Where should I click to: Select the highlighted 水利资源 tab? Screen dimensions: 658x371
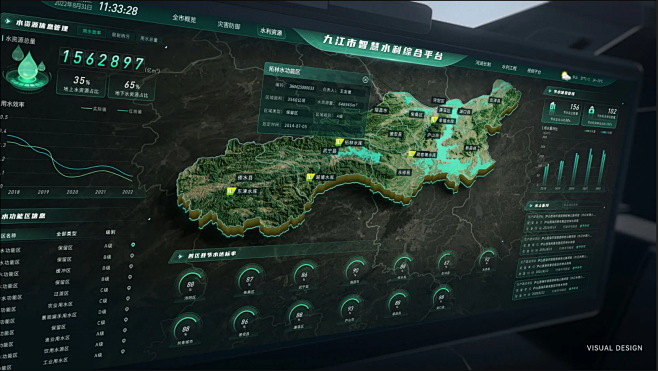click(271, 31)
